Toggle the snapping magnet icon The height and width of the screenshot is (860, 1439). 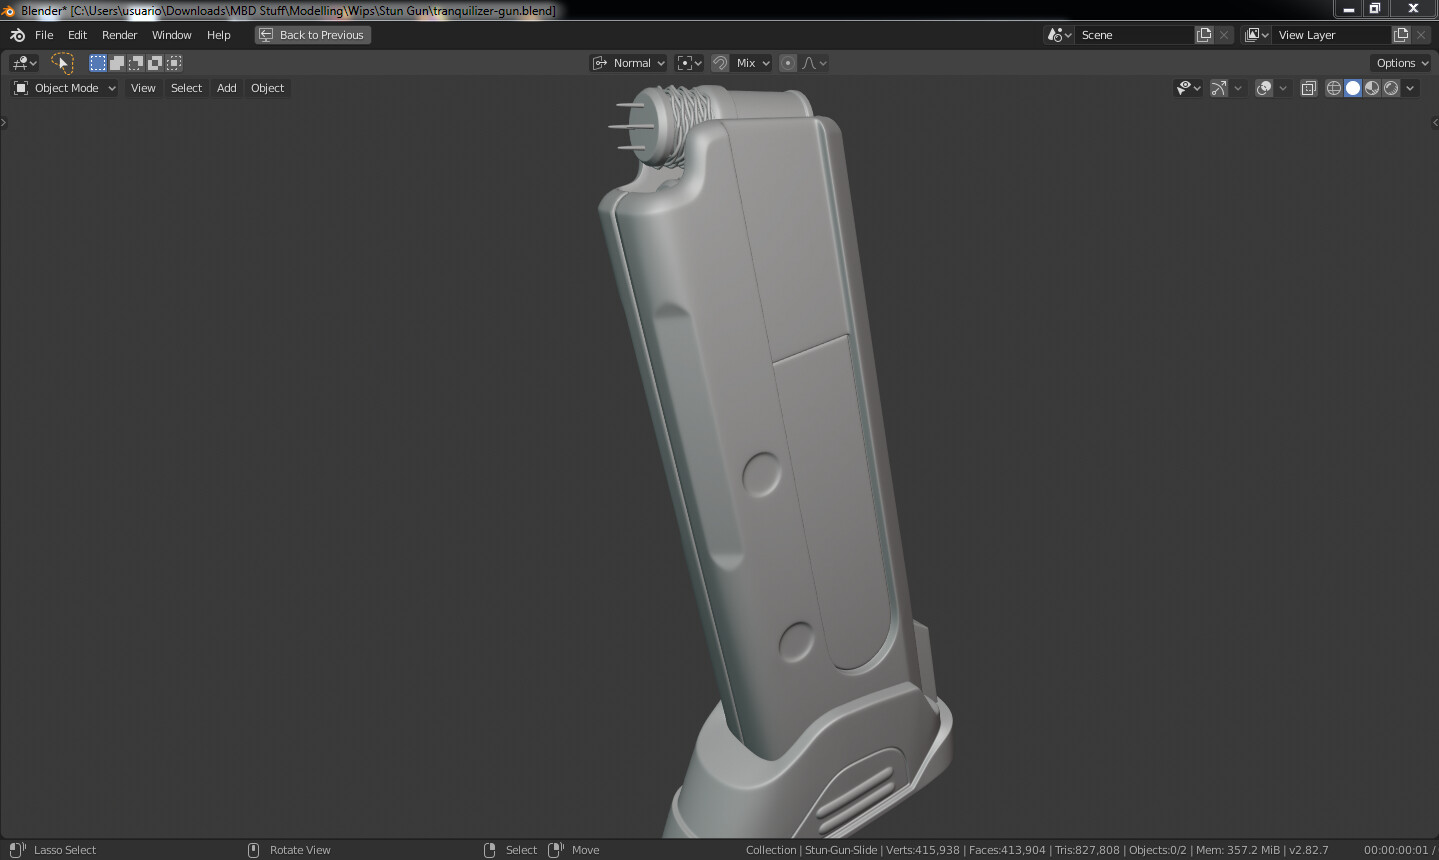tap(720, 63)
